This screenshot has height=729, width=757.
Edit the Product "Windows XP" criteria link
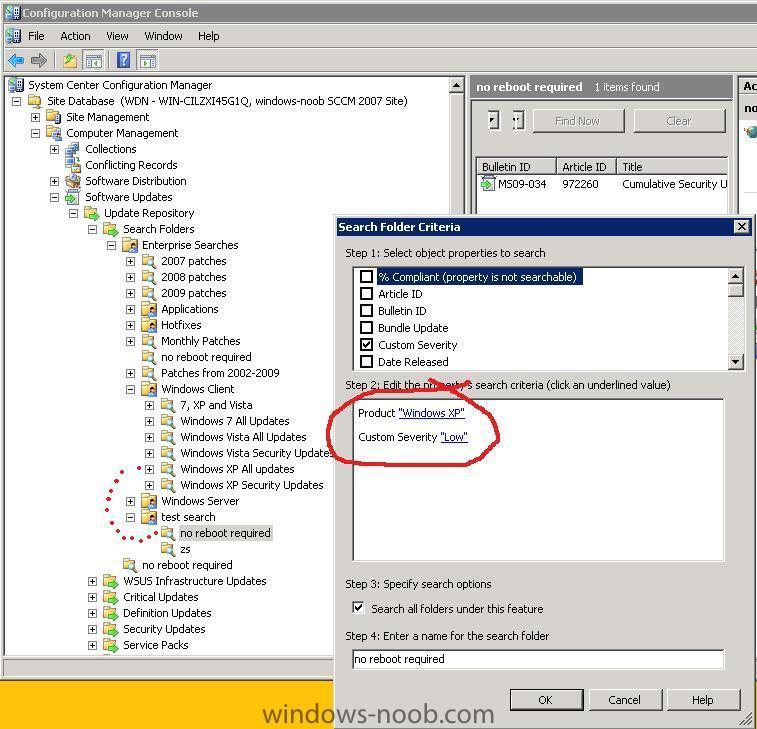pyautogui.click(x=432, y=413)
